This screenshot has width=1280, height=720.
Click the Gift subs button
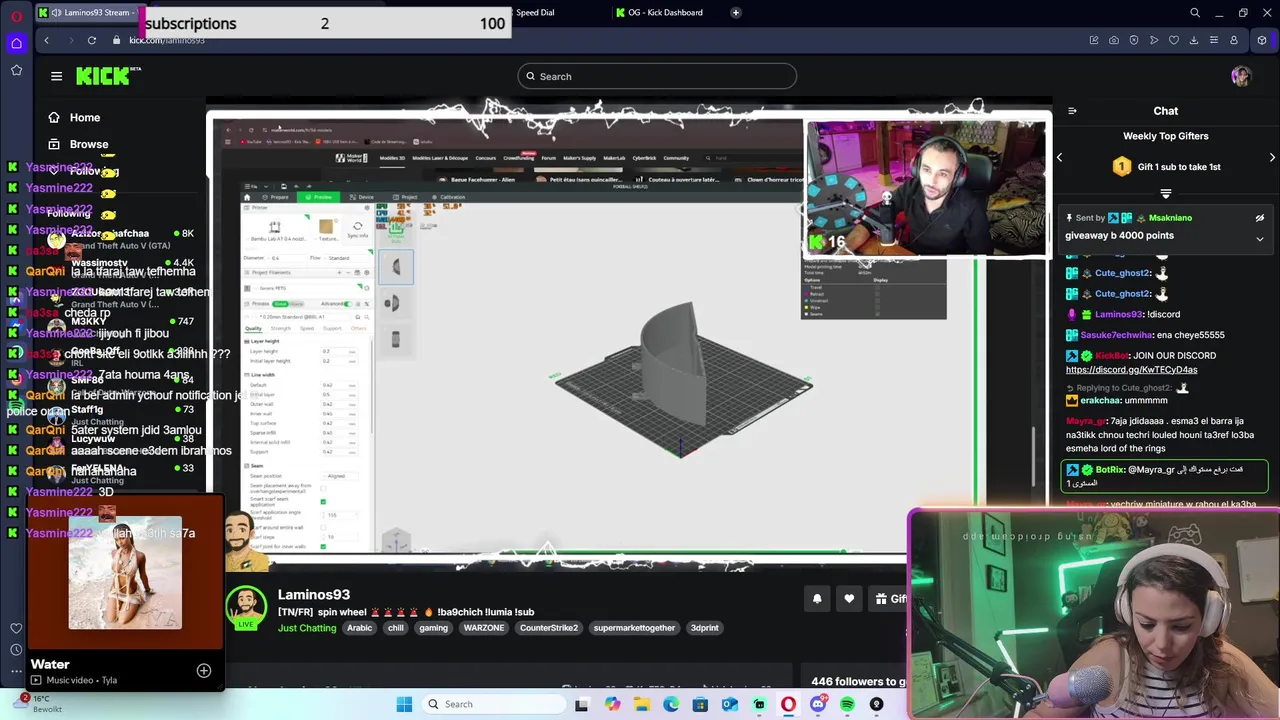click(889, 599)
